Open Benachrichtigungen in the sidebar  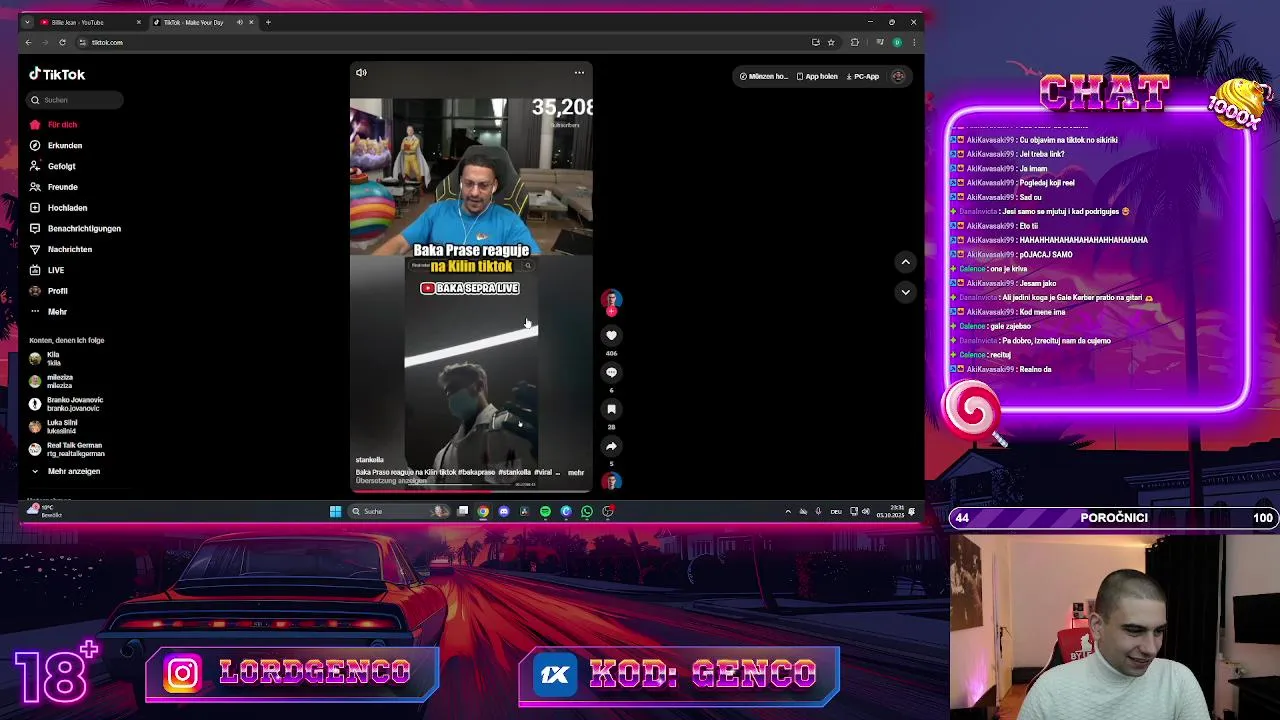pyautogui.click(x=75, y=229)
